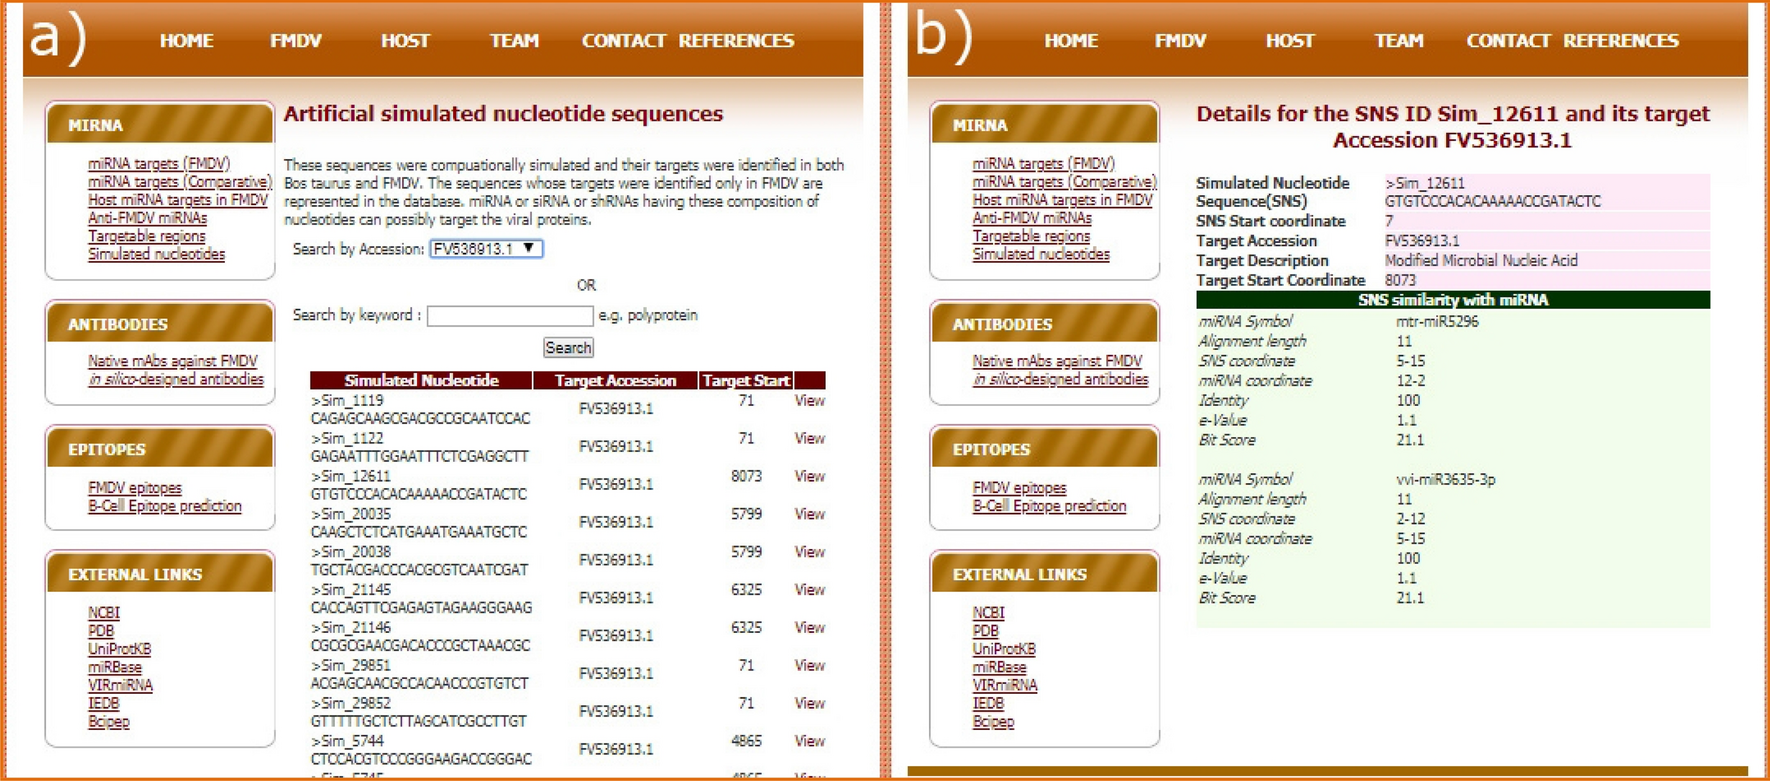This screenshot has height=781, width=1770.
Task: Open miRBase external link in left page sidebar
Action: [115, 668]
